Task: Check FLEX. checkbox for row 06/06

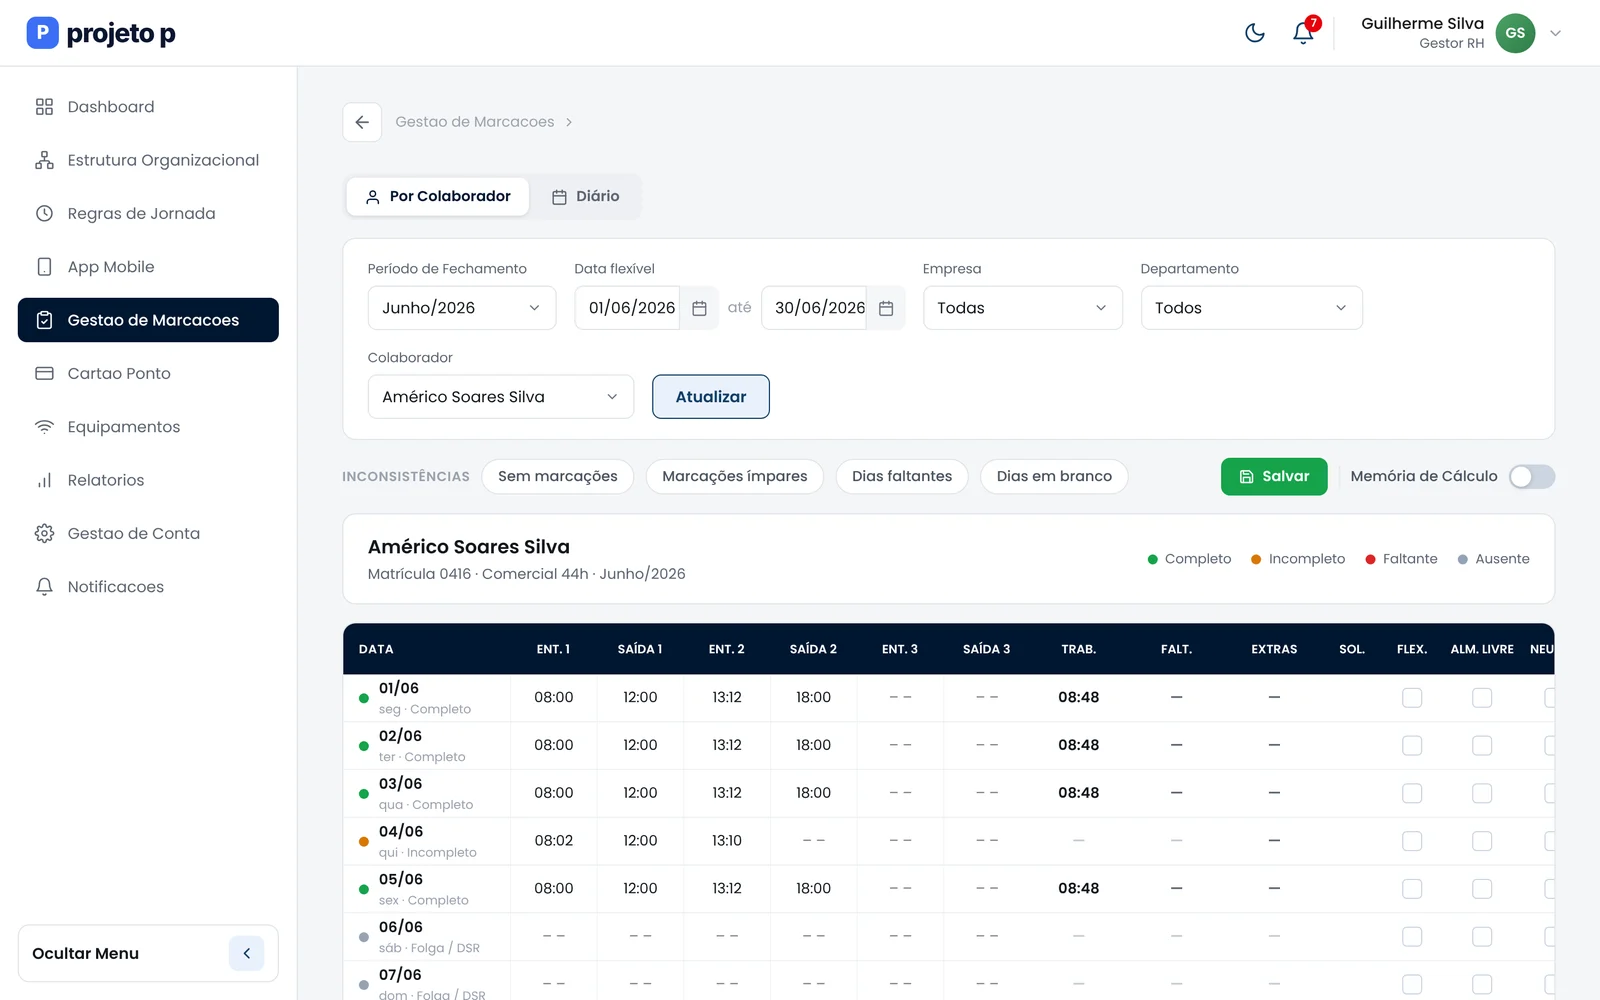Action: [x=1411, y=936]
